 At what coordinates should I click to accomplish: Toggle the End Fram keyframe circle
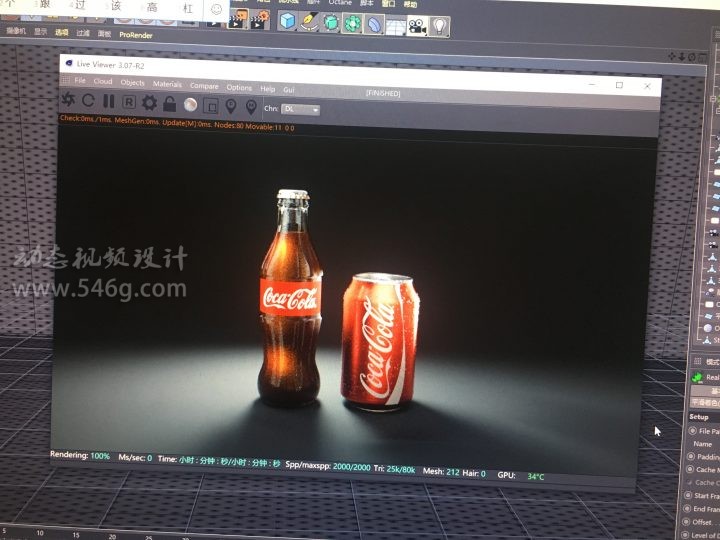click(x=687, y=509)
